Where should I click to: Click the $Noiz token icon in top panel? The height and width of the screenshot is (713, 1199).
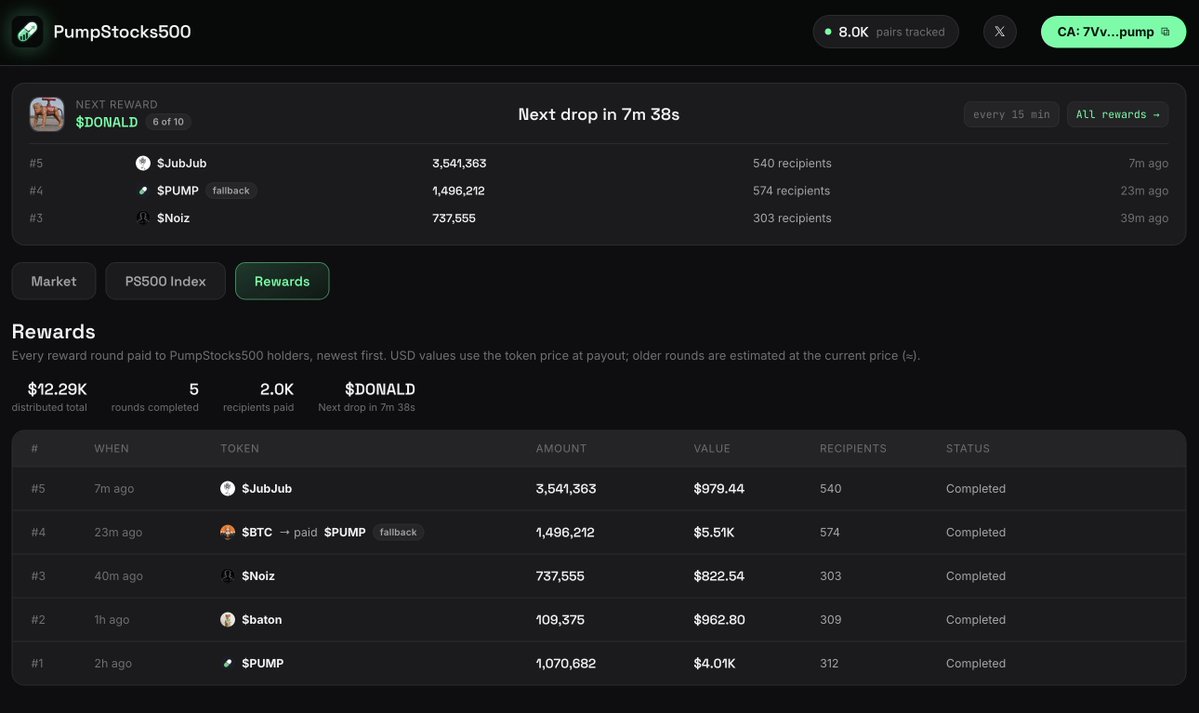(143, 218)
